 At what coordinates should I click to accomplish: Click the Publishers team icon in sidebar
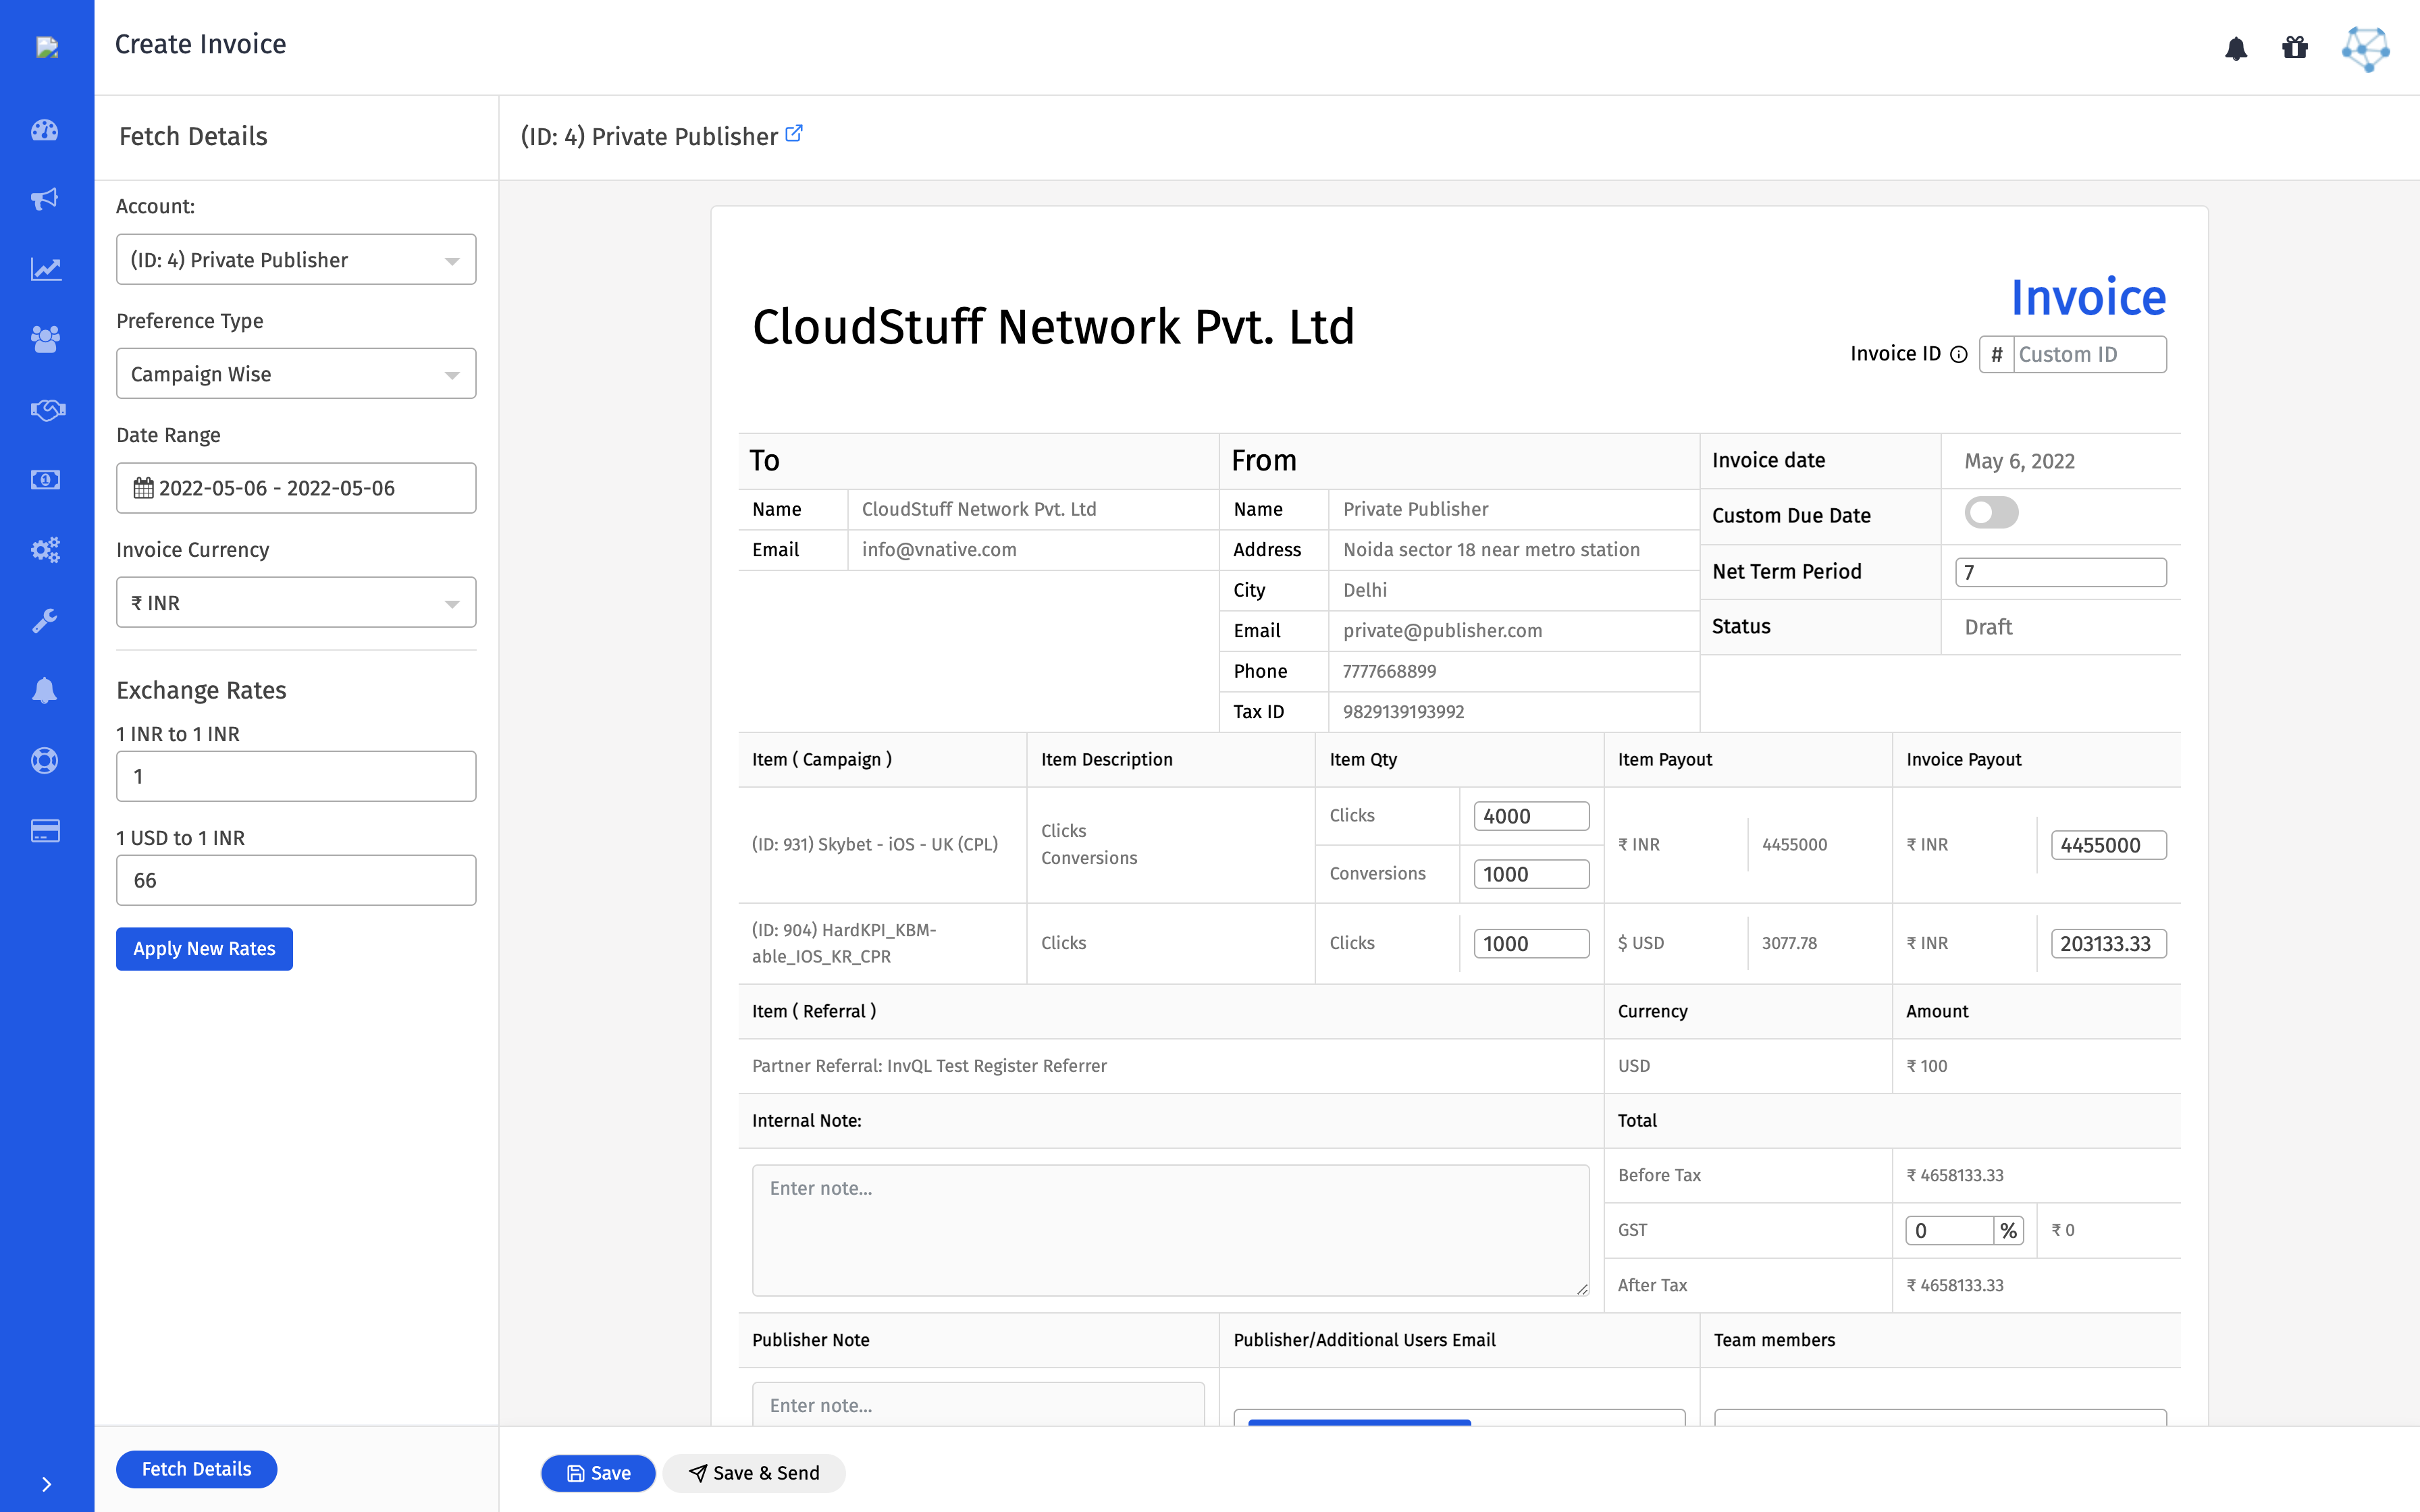point(45,338)
